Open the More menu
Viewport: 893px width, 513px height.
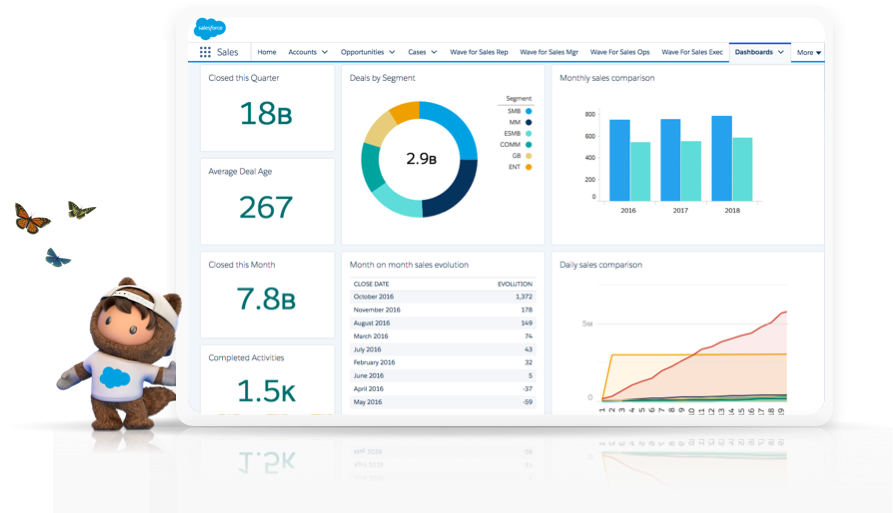[809, 52]
